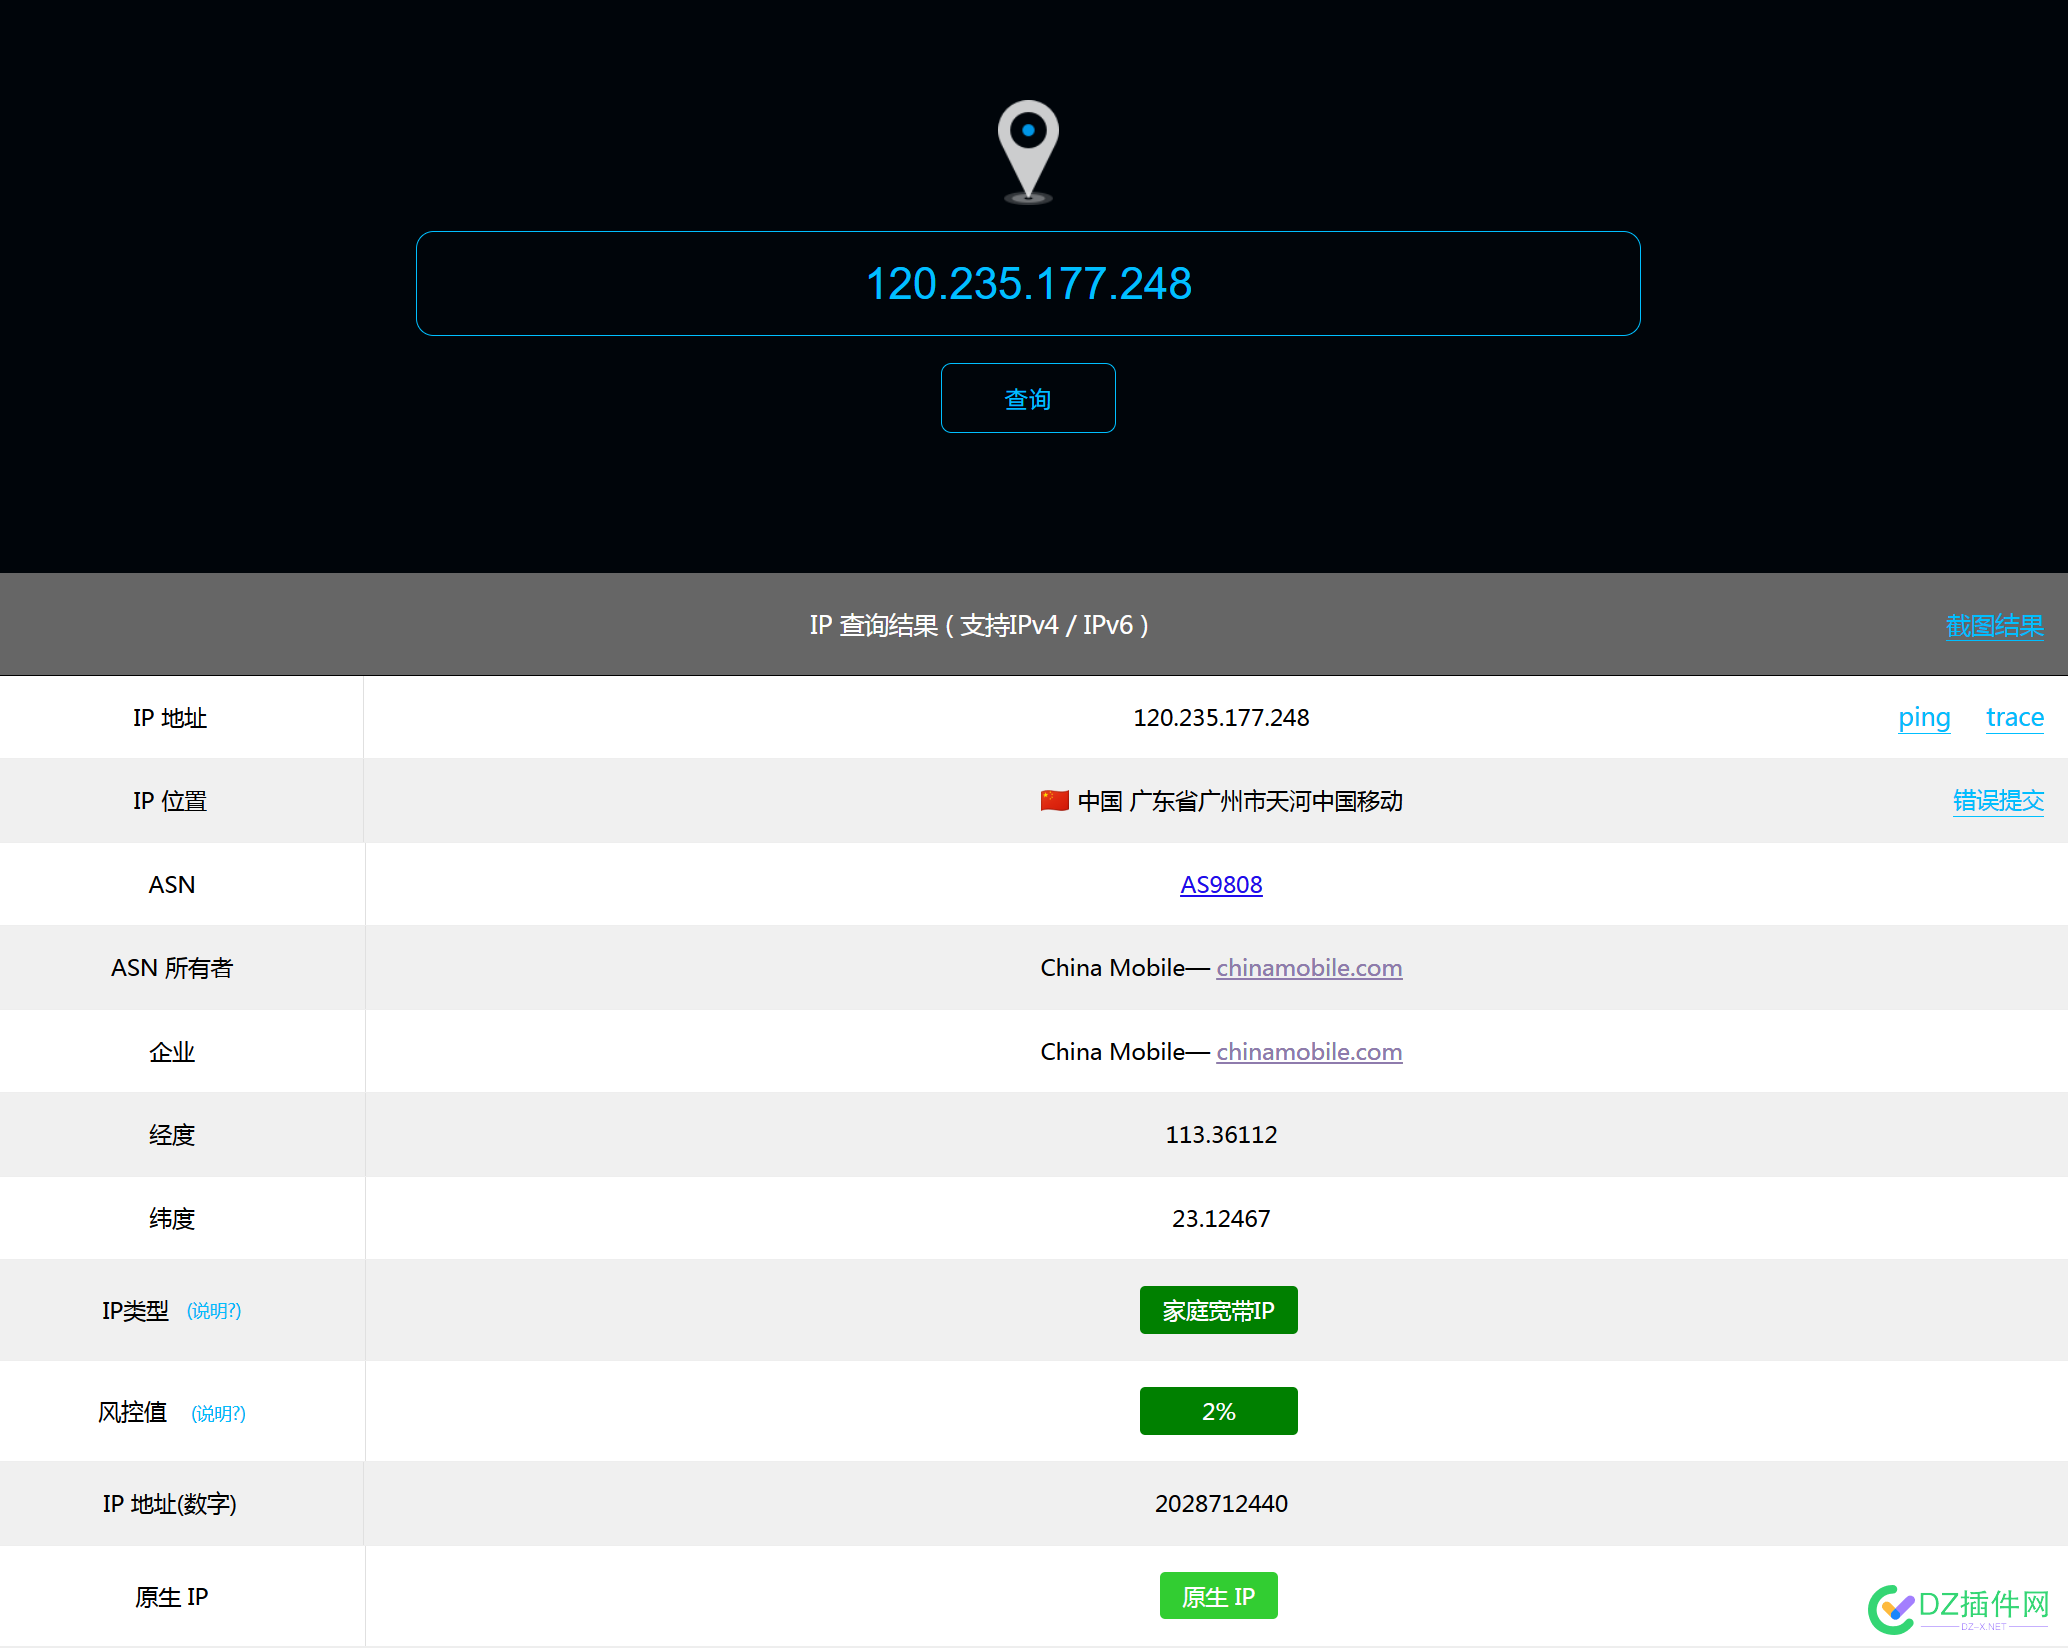Click the IP 位置 row label
This screenshot has height=1650, width=2068.
pyautogui.click(x=170, y=801)
